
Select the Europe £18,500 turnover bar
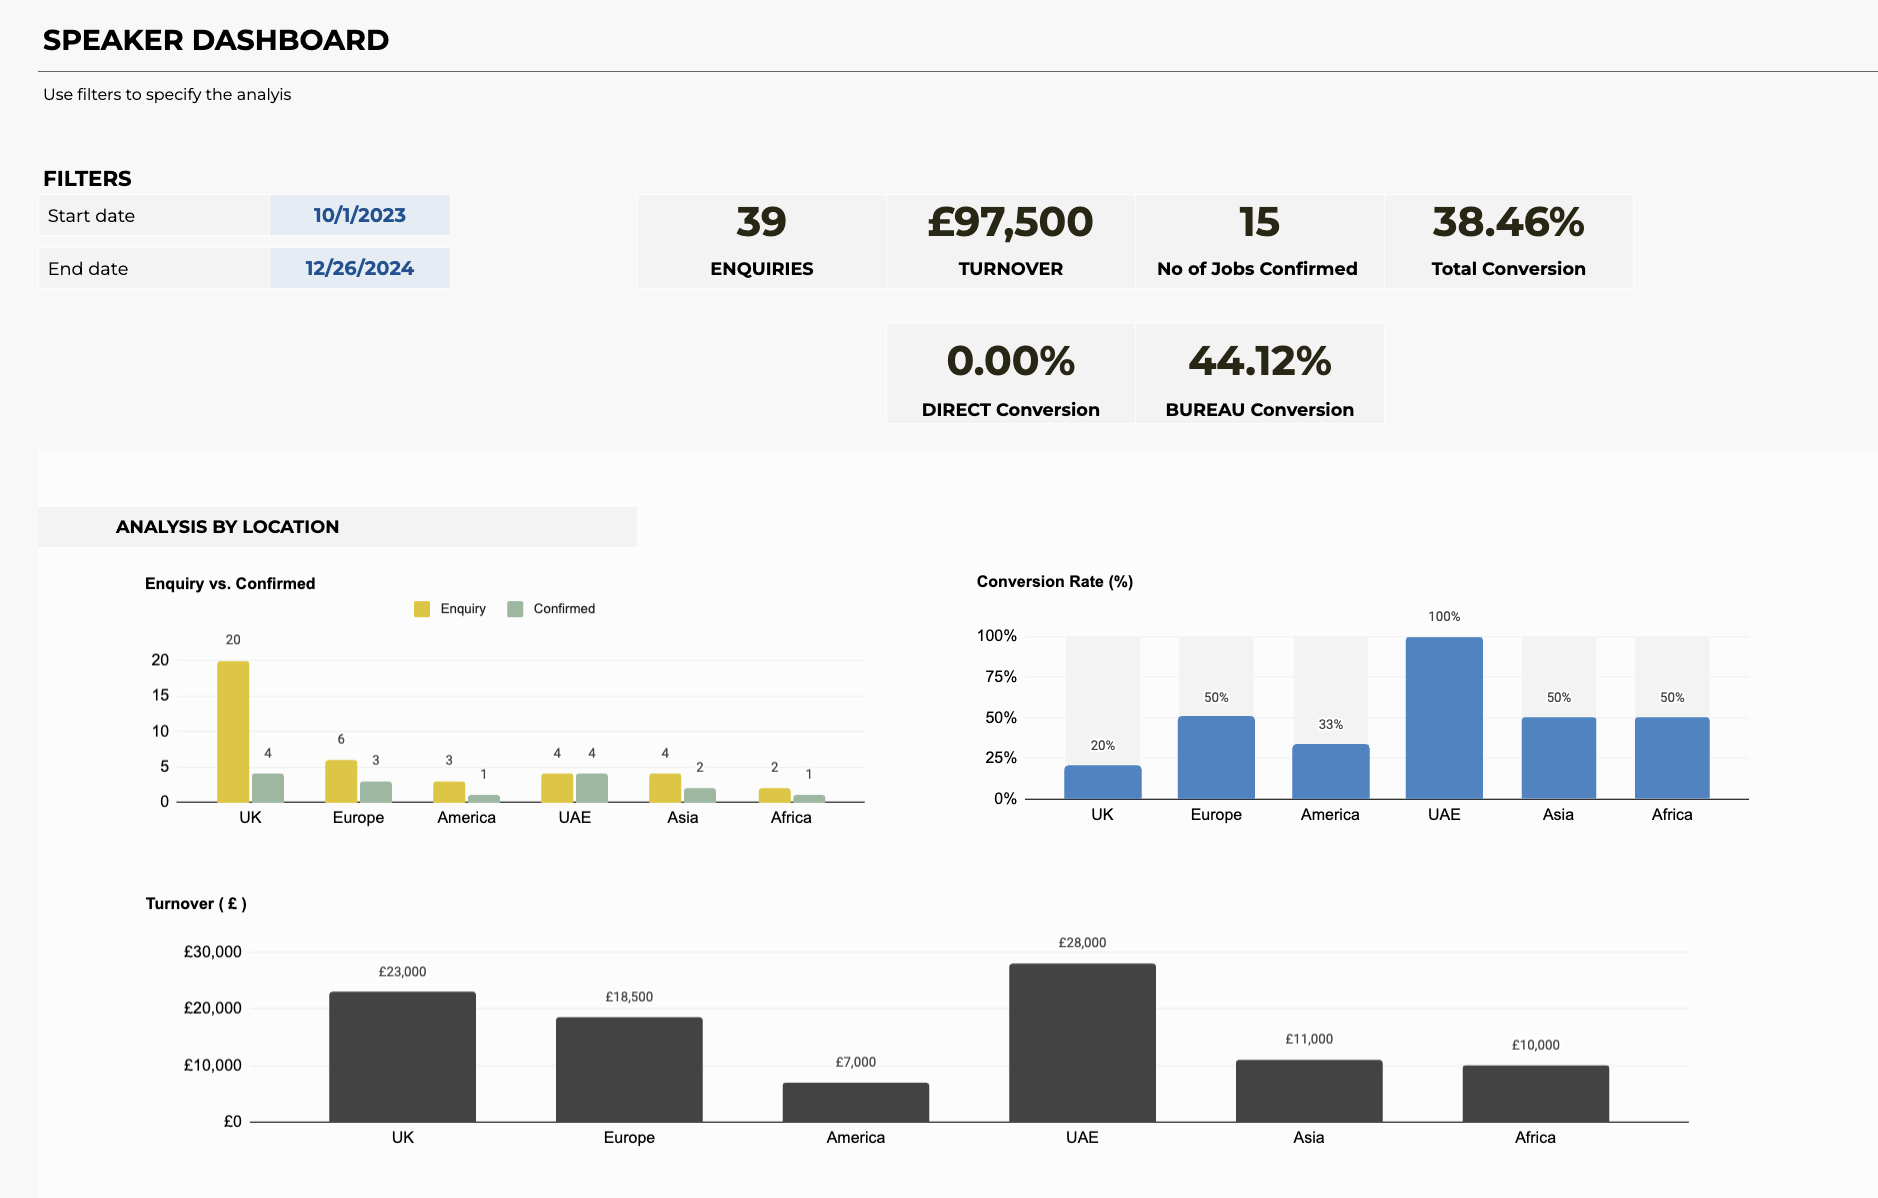[x=629, y=1069]
